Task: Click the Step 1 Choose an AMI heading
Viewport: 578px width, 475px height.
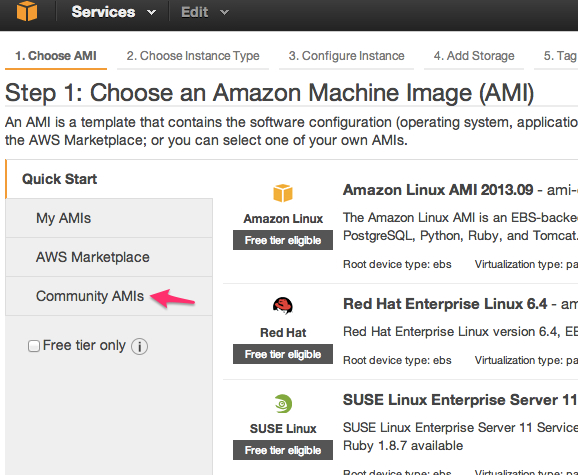Action: coord(269,93)
